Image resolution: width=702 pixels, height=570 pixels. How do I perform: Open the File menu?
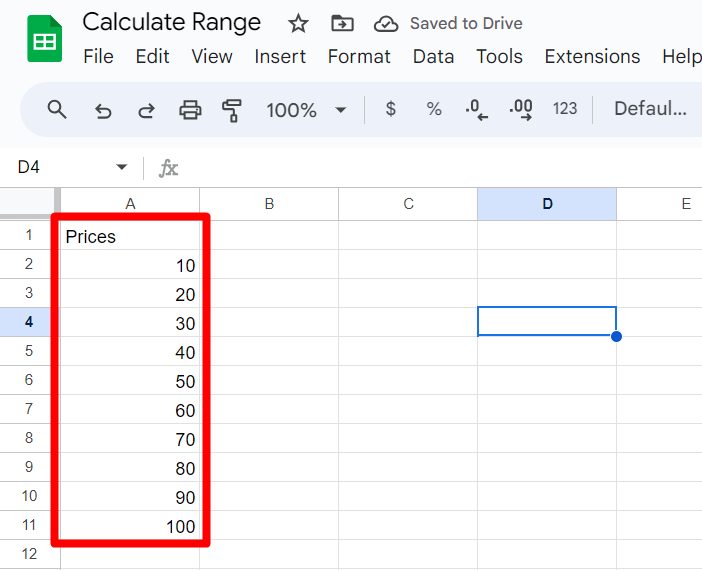pyautogui.click(x=98, y=56)
